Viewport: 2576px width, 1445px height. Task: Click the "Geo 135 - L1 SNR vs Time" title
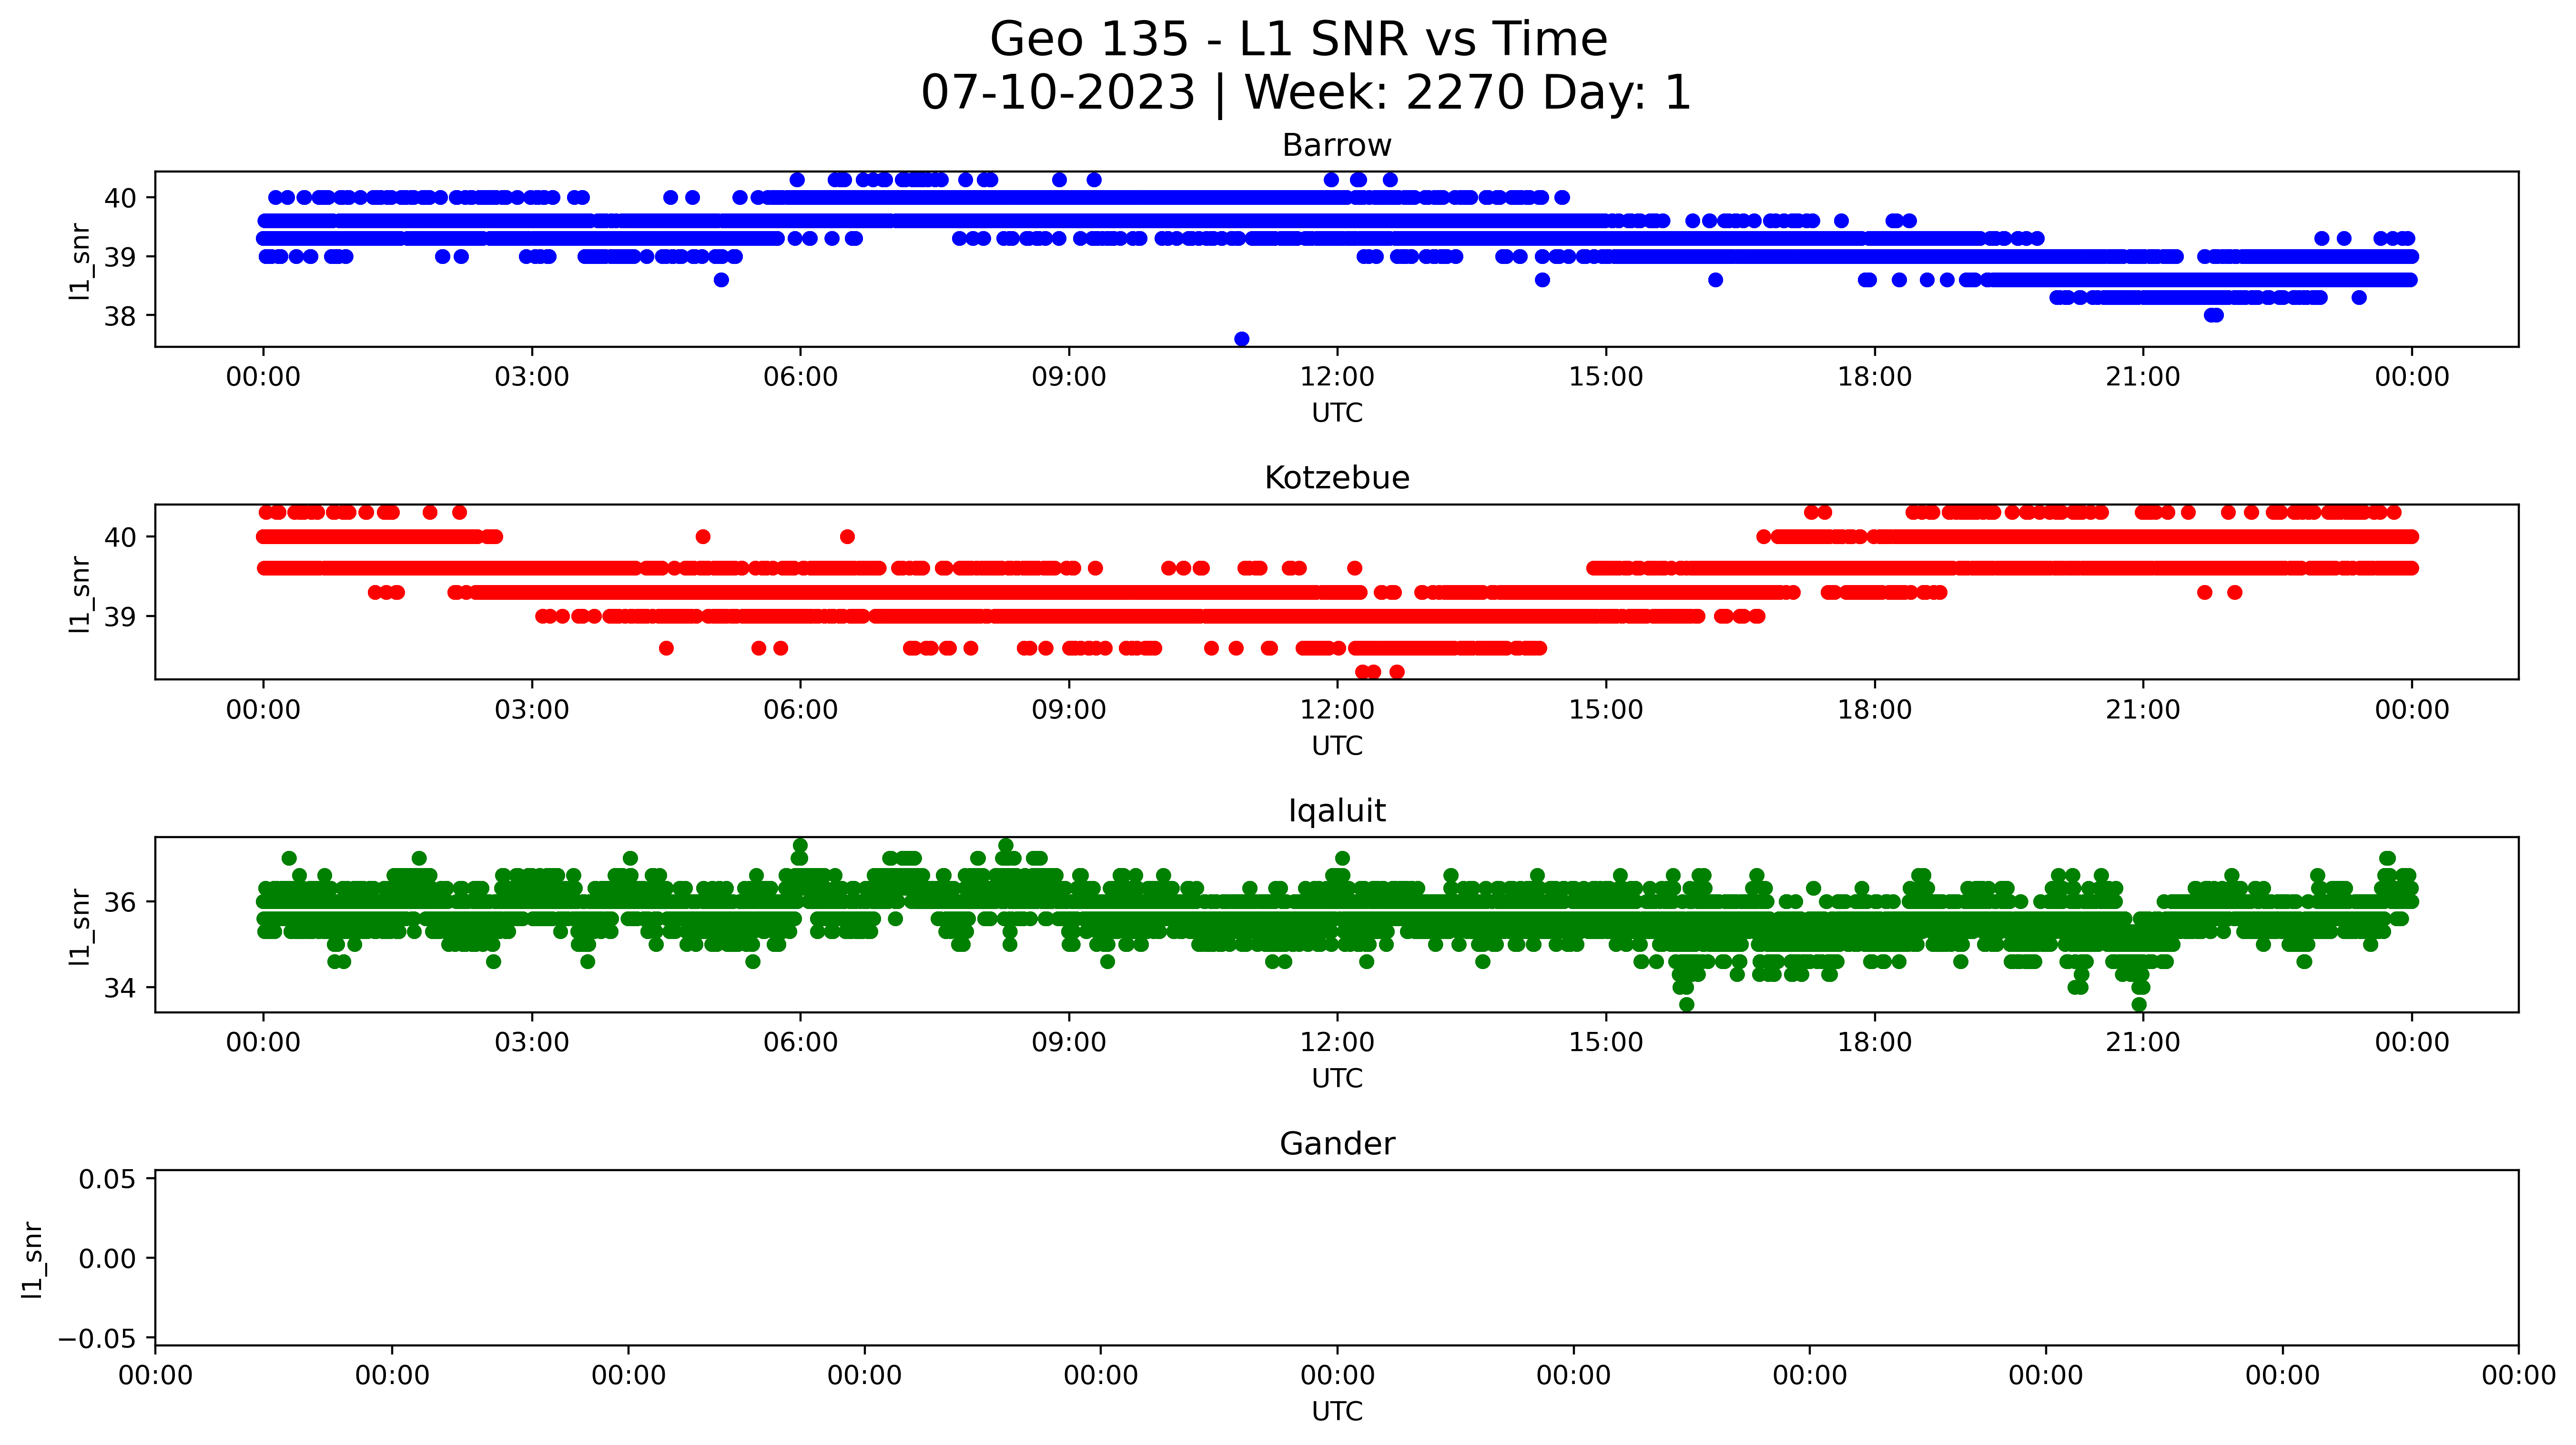coord(1298,40)
